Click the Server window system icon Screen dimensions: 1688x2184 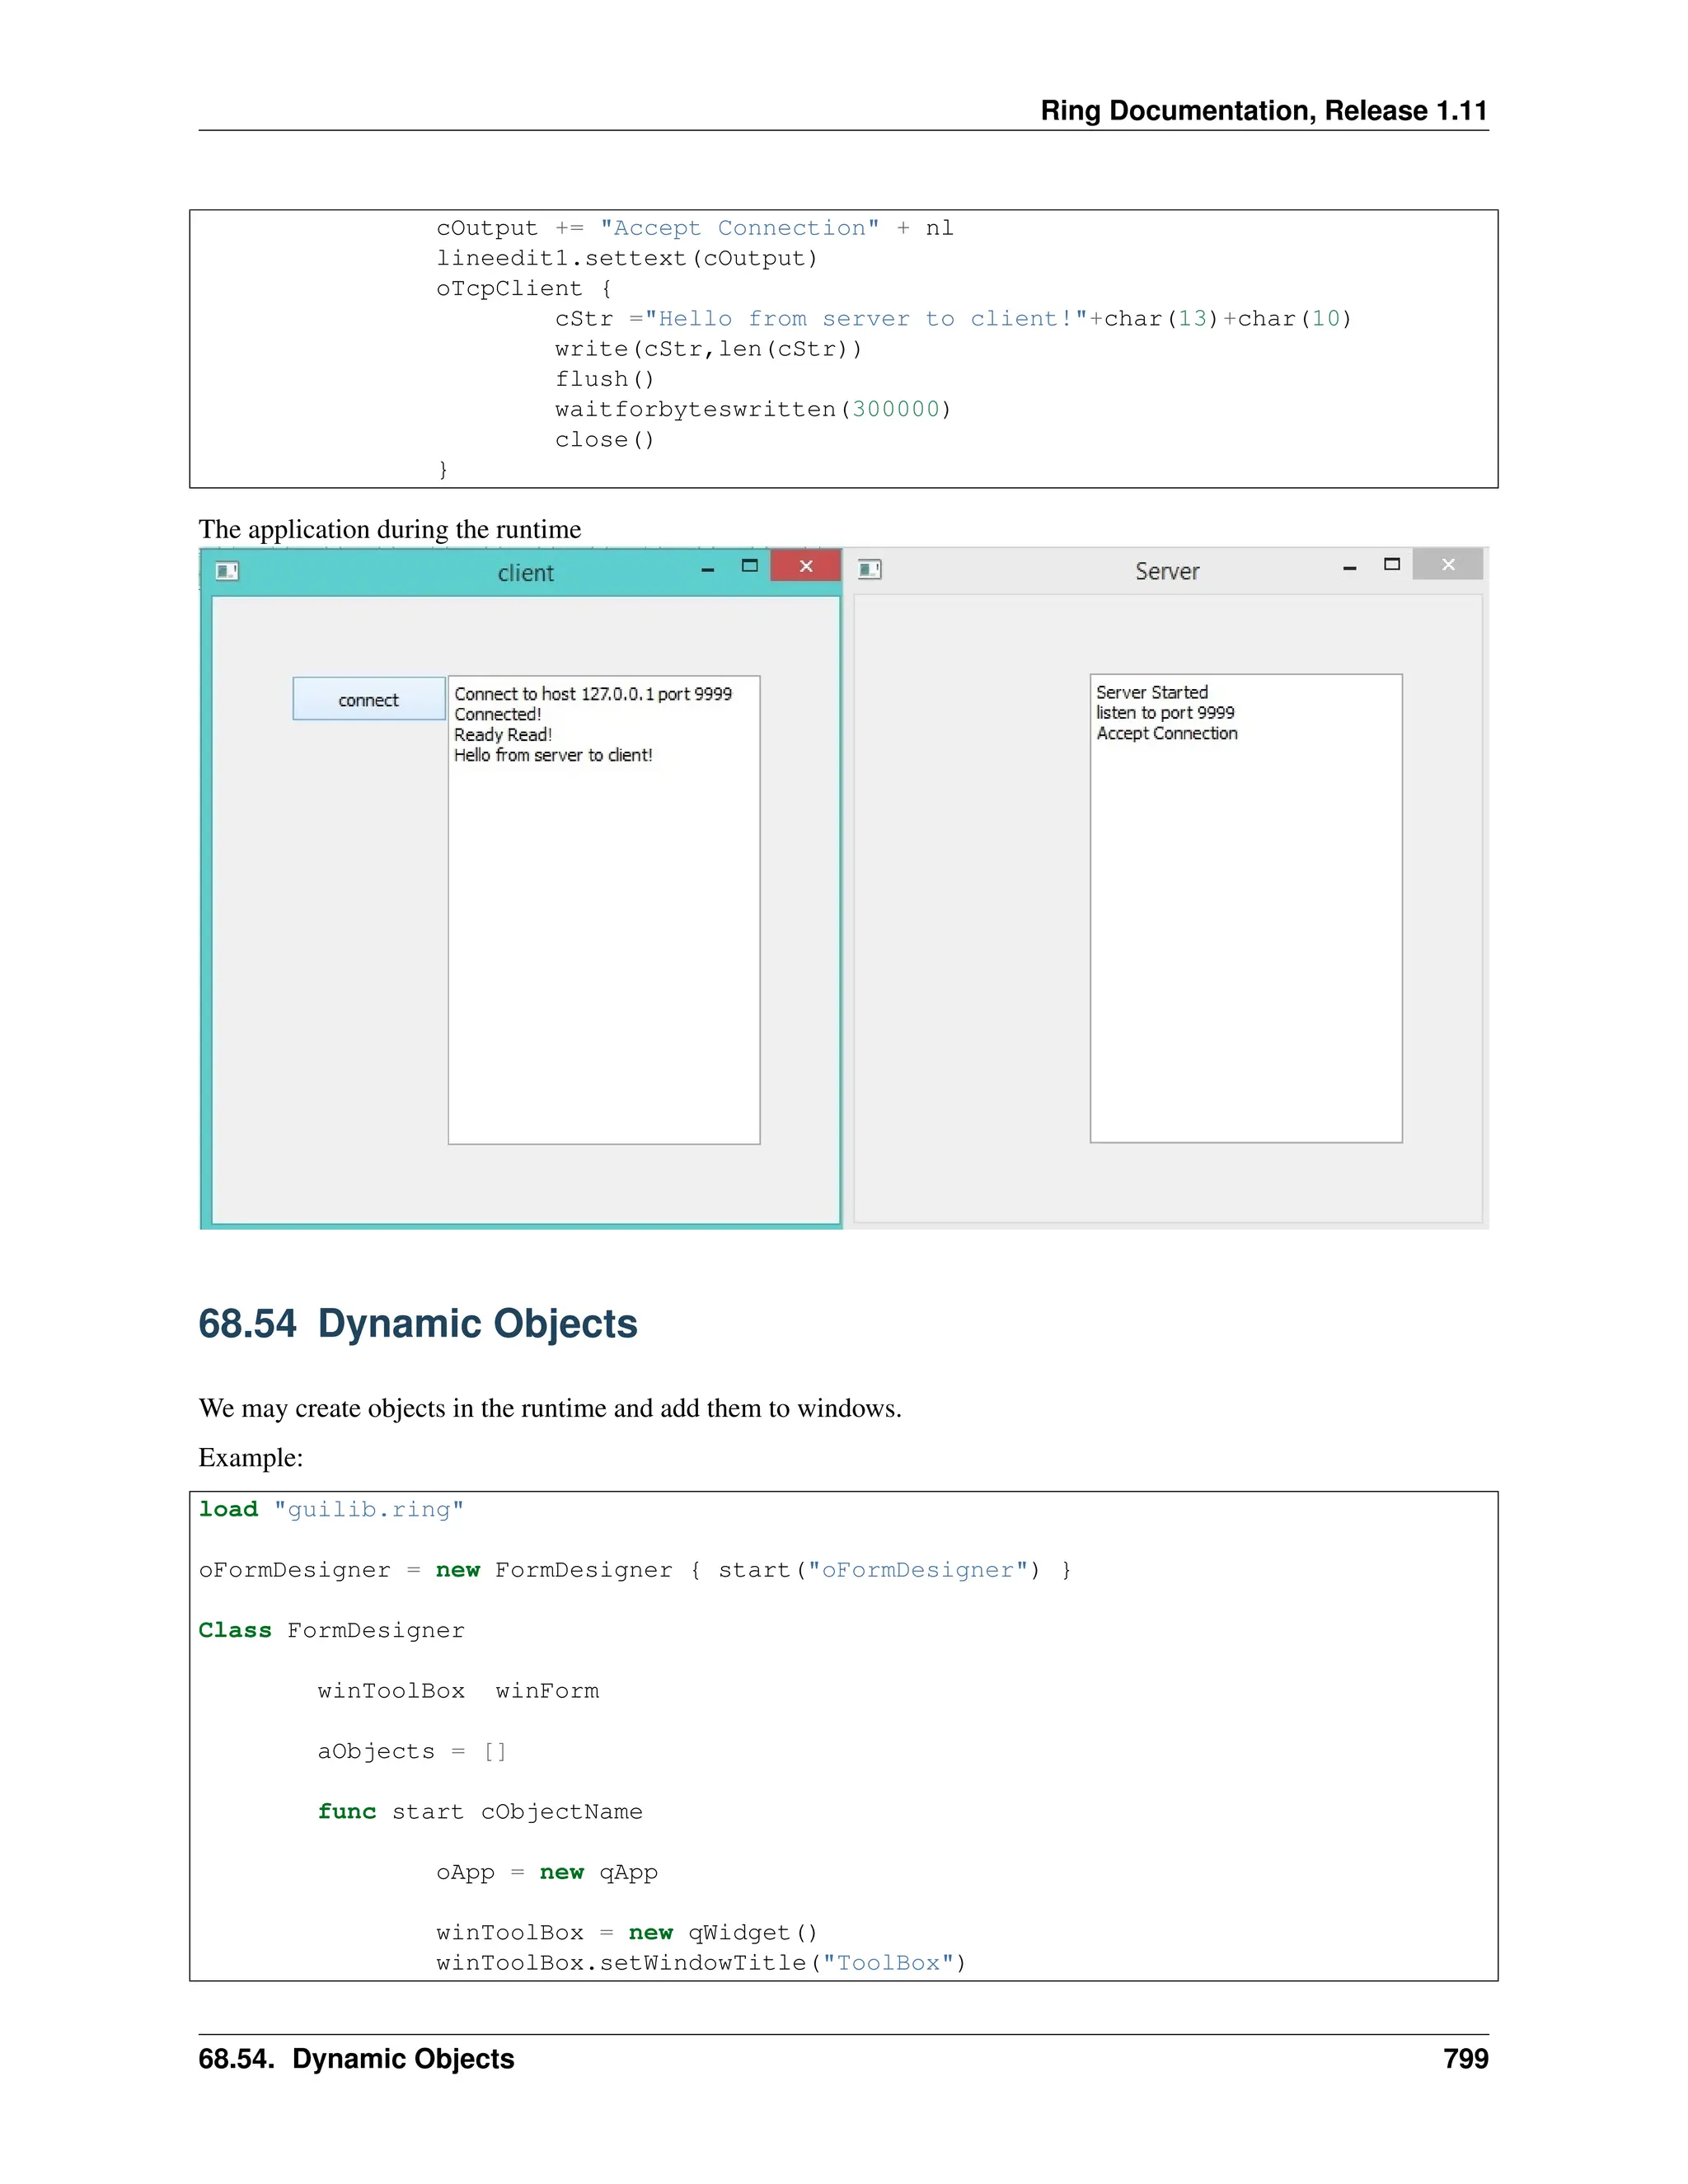coord(870,569)
